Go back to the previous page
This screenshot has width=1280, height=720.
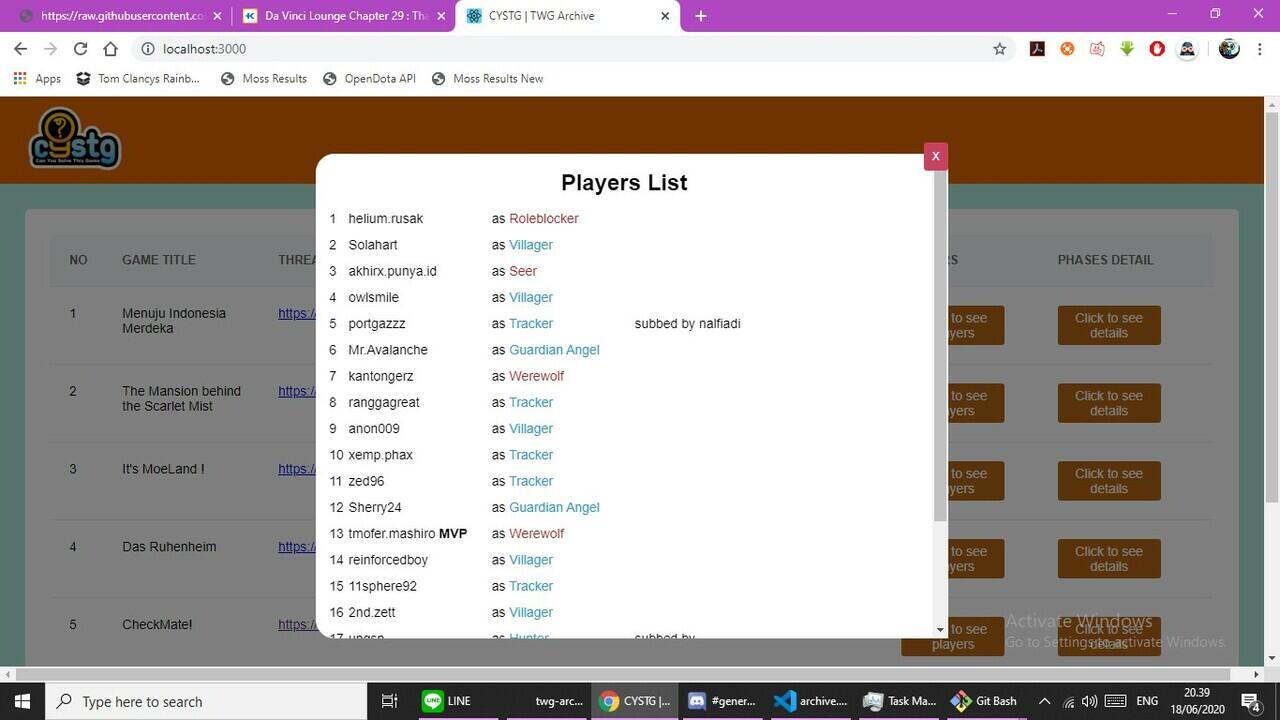(20, 49)
